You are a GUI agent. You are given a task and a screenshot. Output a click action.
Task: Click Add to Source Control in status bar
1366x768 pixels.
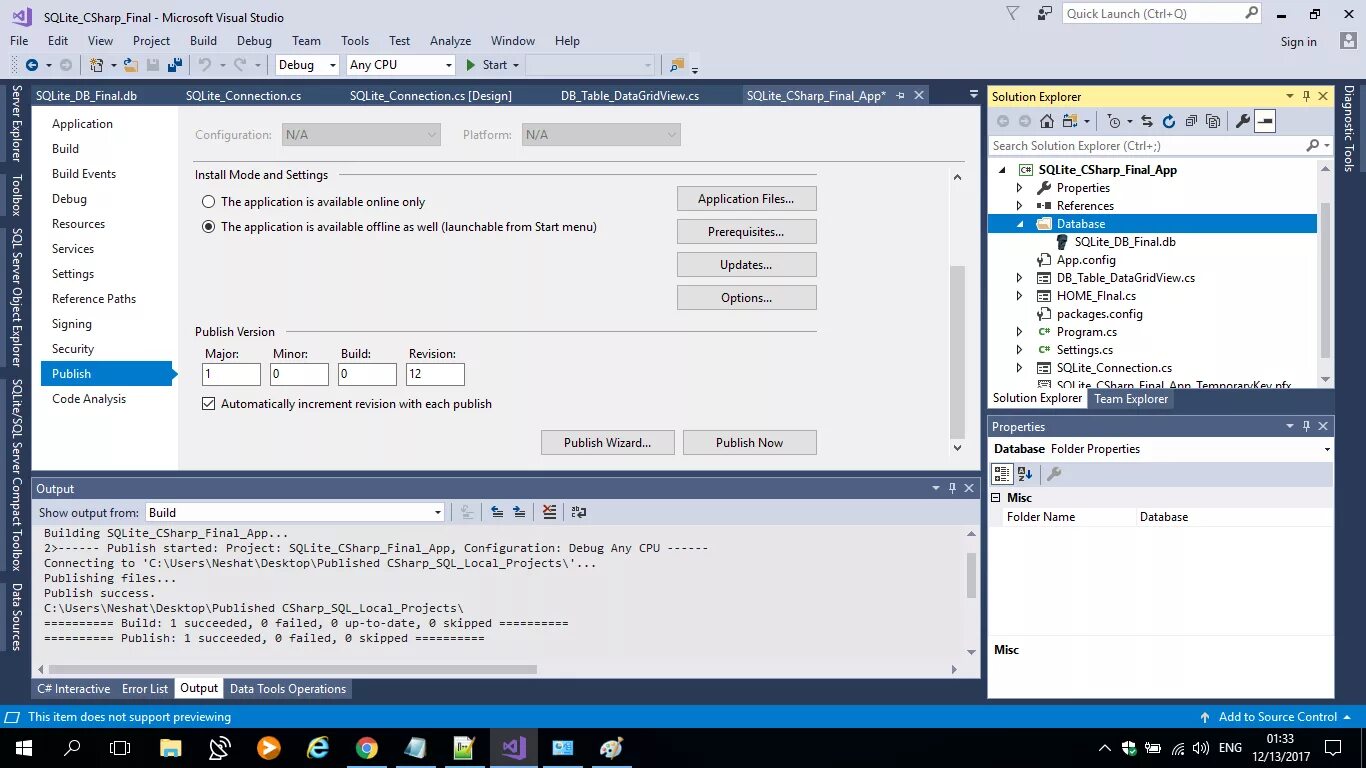1277,717
